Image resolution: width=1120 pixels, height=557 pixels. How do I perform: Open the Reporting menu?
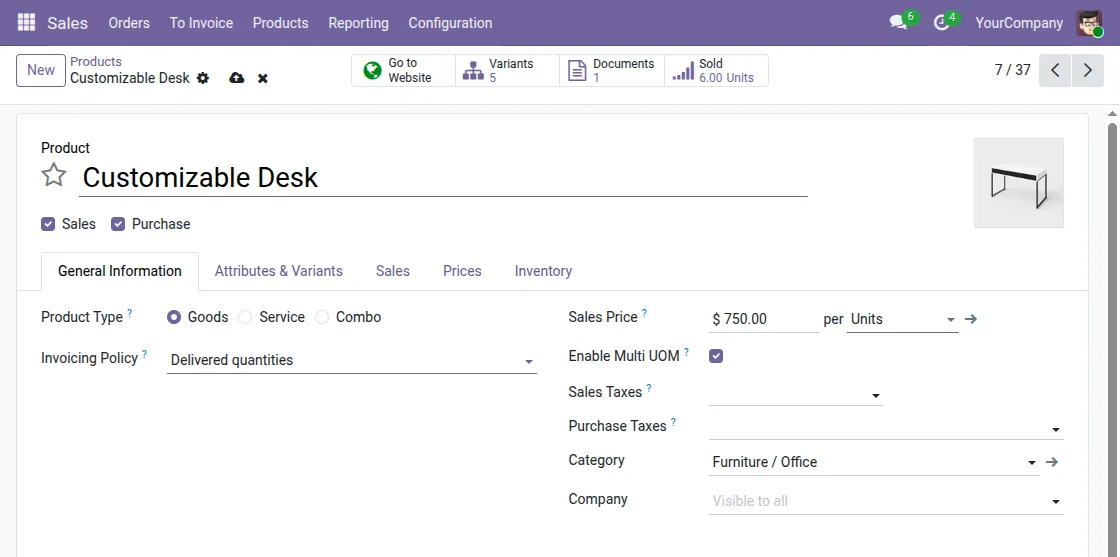click(358, 23)
